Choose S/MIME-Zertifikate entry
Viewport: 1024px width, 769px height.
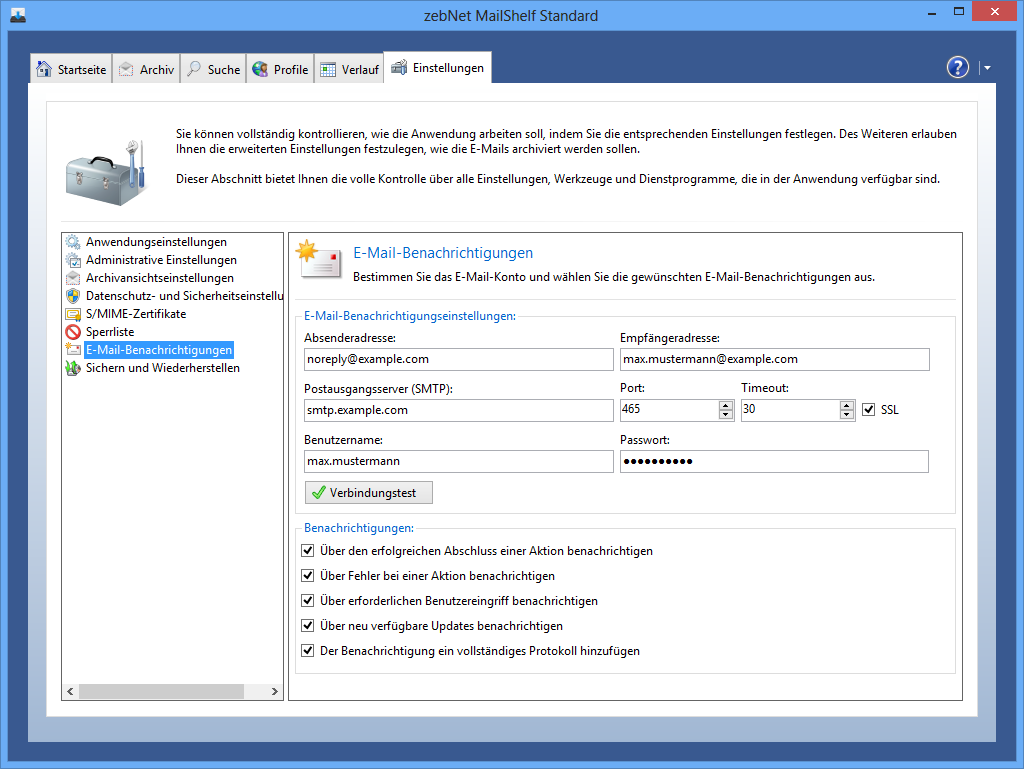coord(136,314)
